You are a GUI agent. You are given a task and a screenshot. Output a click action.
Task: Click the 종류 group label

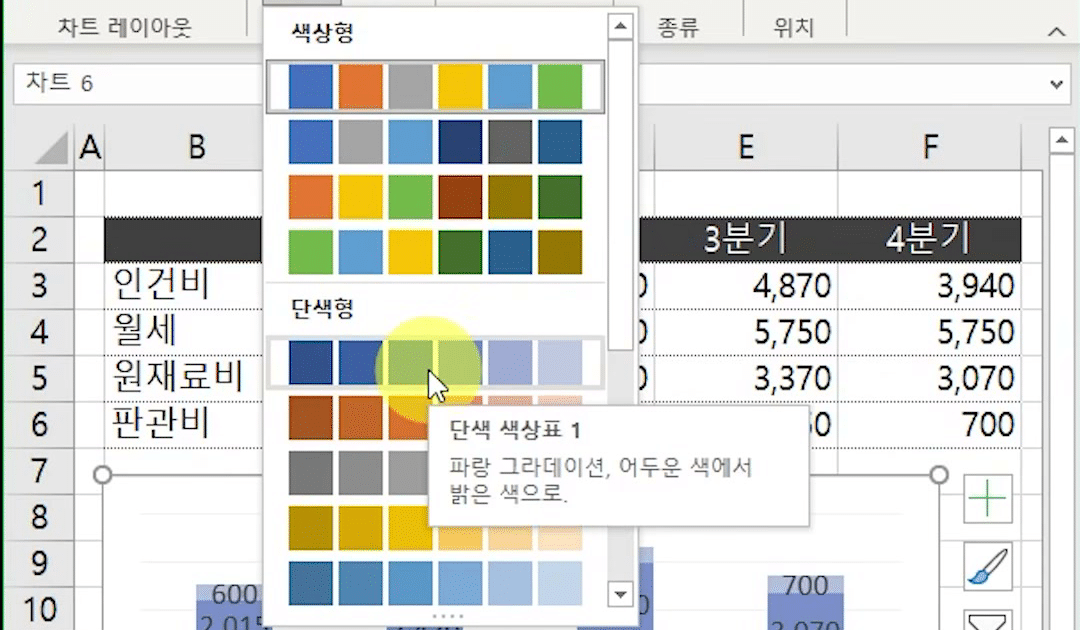[678, 28]
